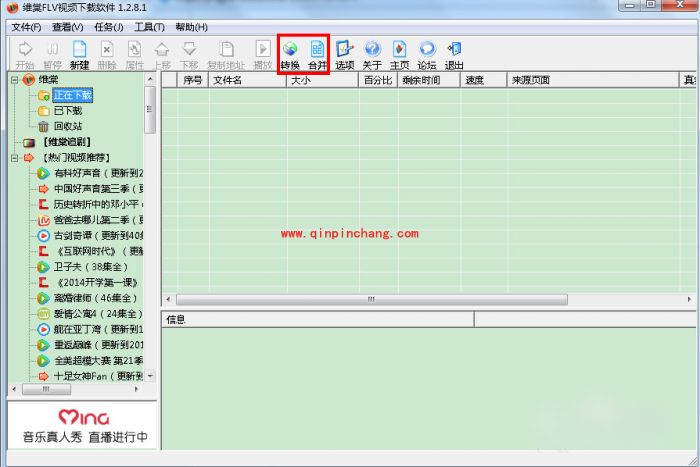This screenshot has height=467, width=700.
Task: Open the 论坛 (Forum) toolbar icon
Action: coord(427,55)
